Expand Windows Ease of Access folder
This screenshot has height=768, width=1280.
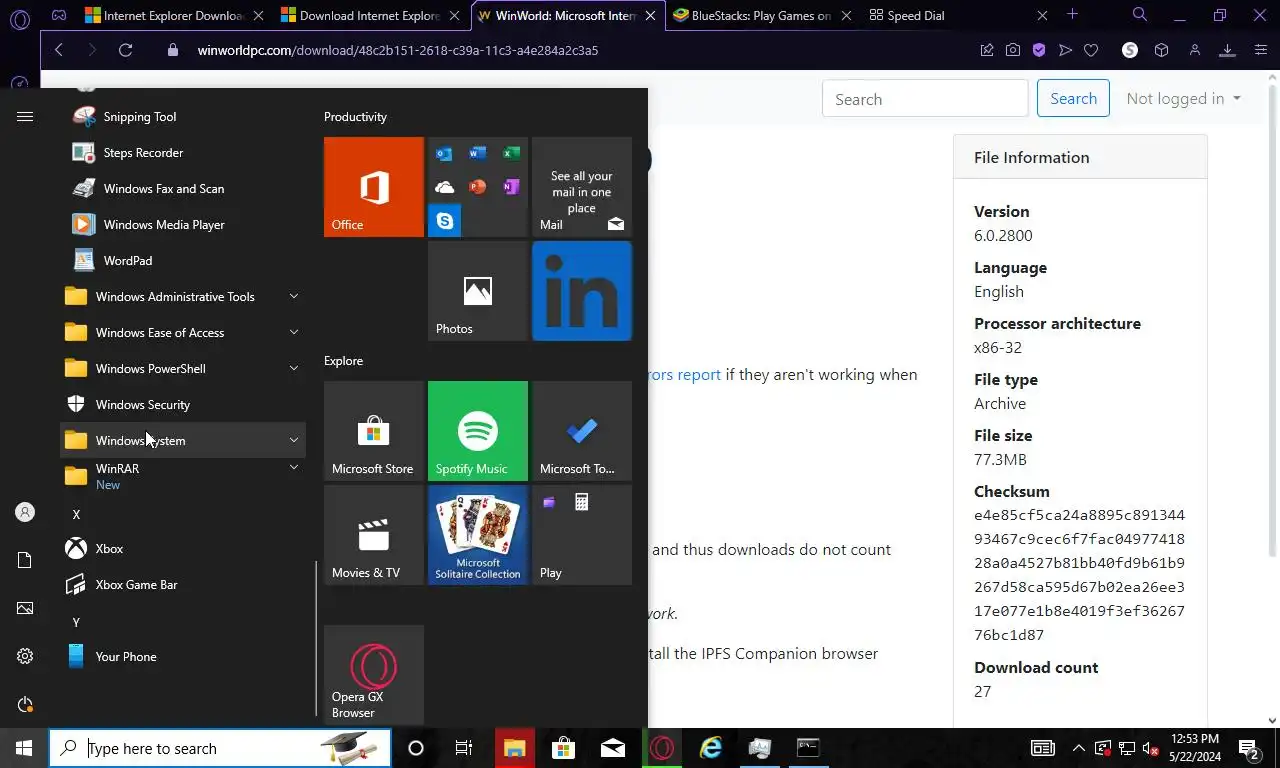click(x=184, y=333)
